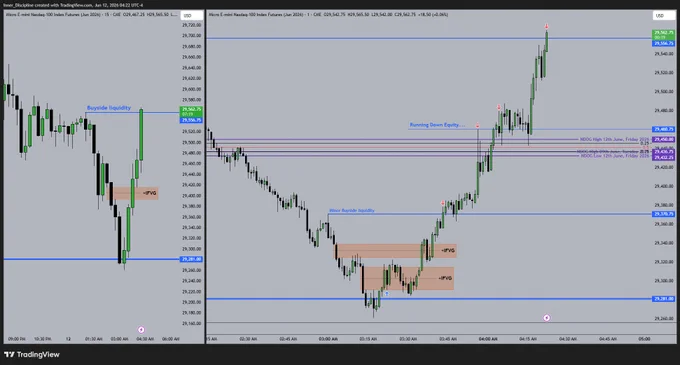Click the 05:00 label on the right time axis
680x365 pixels.
644,339
